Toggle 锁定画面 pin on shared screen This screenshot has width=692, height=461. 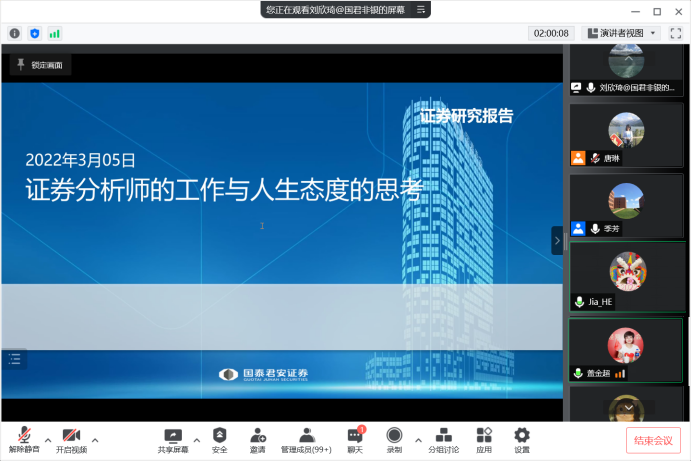click(x=41, y=65)
